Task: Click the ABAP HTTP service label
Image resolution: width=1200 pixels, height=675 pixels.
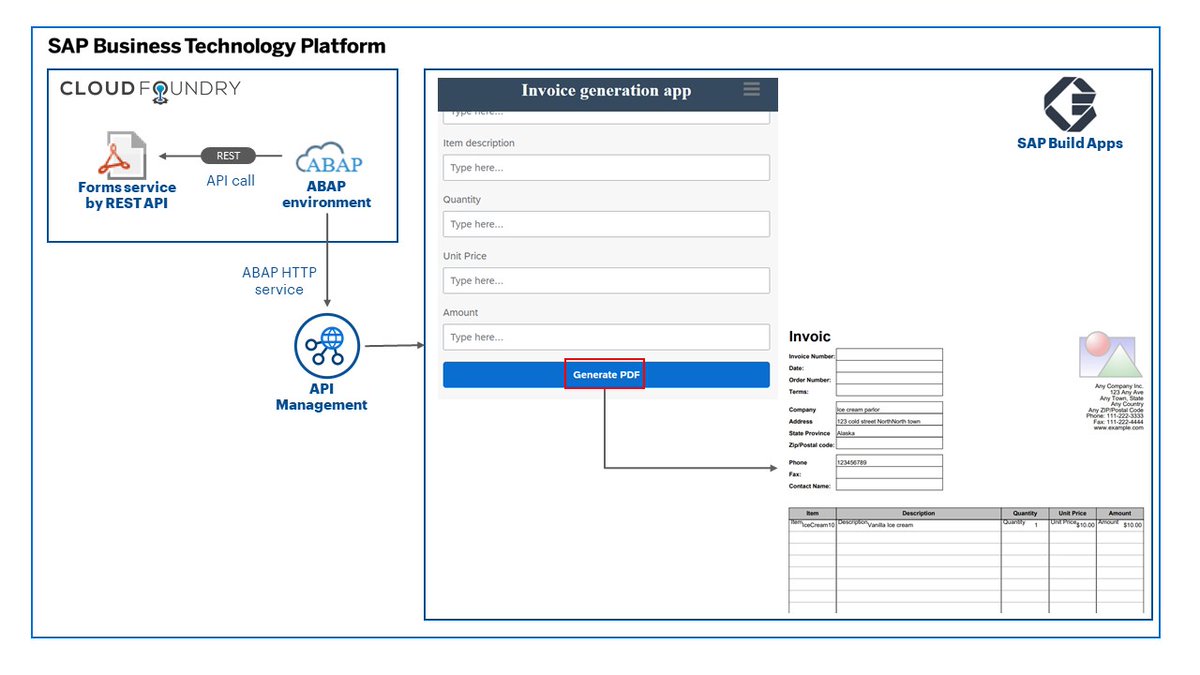Action: point(279,281)
